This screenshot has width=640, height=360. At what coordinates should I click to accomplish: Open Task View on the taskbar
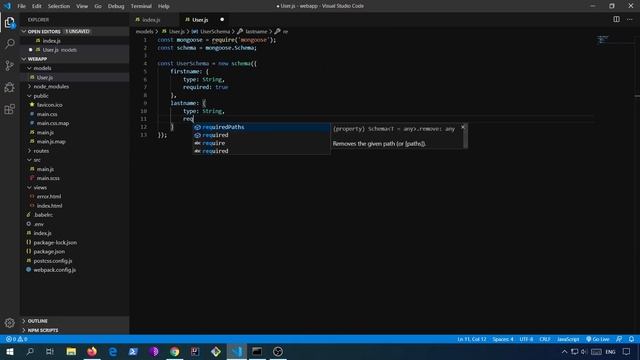tap(50, 351)
